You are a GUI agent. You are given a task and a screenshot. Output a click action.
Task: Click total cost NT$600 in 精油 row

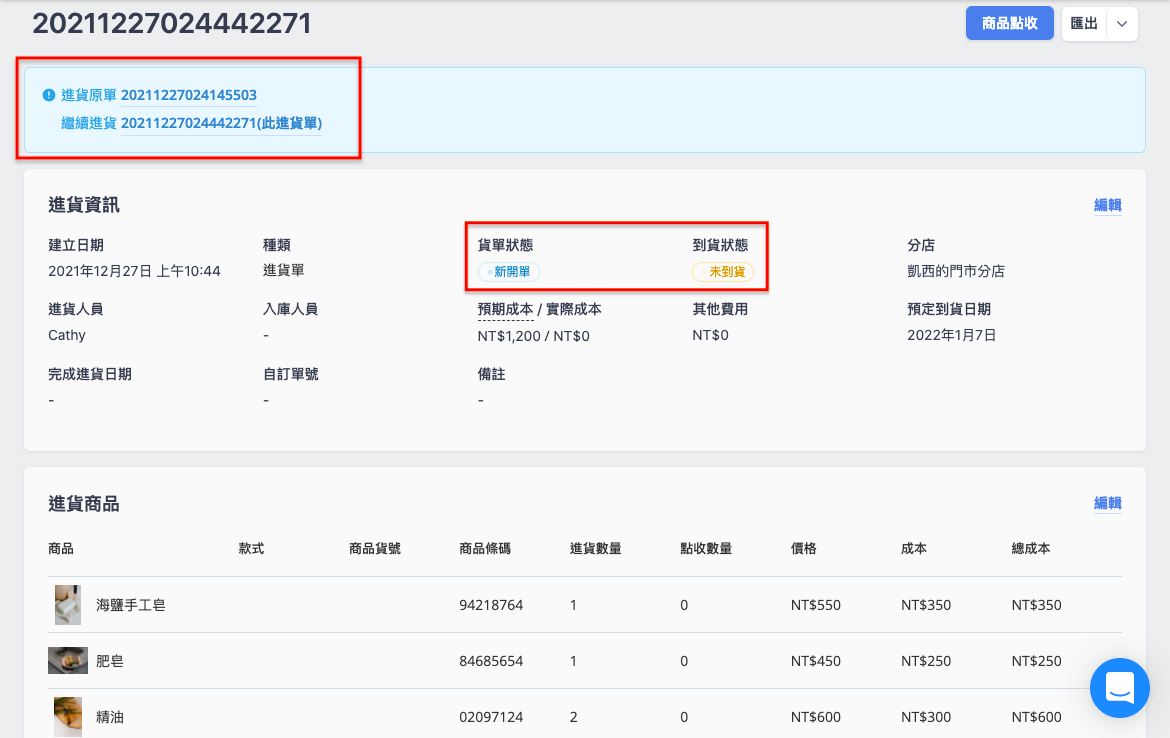(x=1036, y=717)
